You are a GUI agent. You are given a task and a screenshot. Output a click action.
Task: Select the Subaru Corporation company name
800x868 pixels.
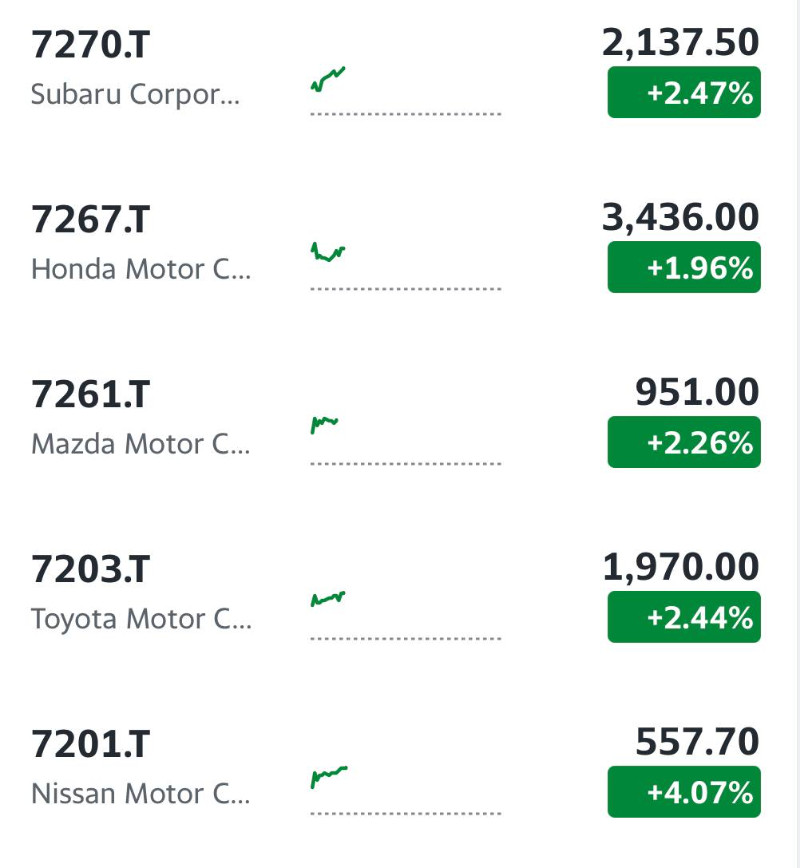pyautogui.click(x=136, y=94)
